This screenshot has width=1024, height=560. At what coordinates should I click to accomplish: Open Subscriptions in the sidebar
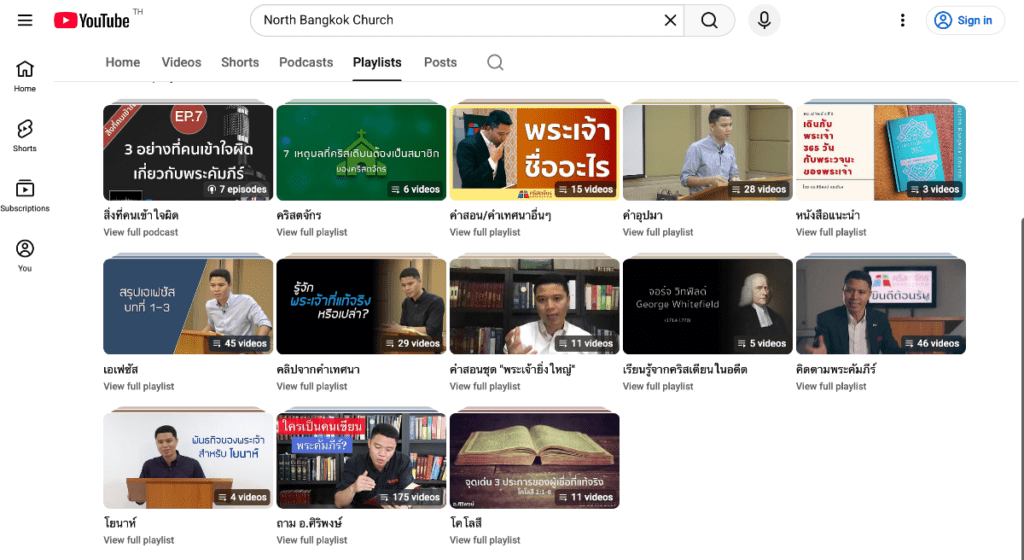pyautogui.click(x=25, y=196)
